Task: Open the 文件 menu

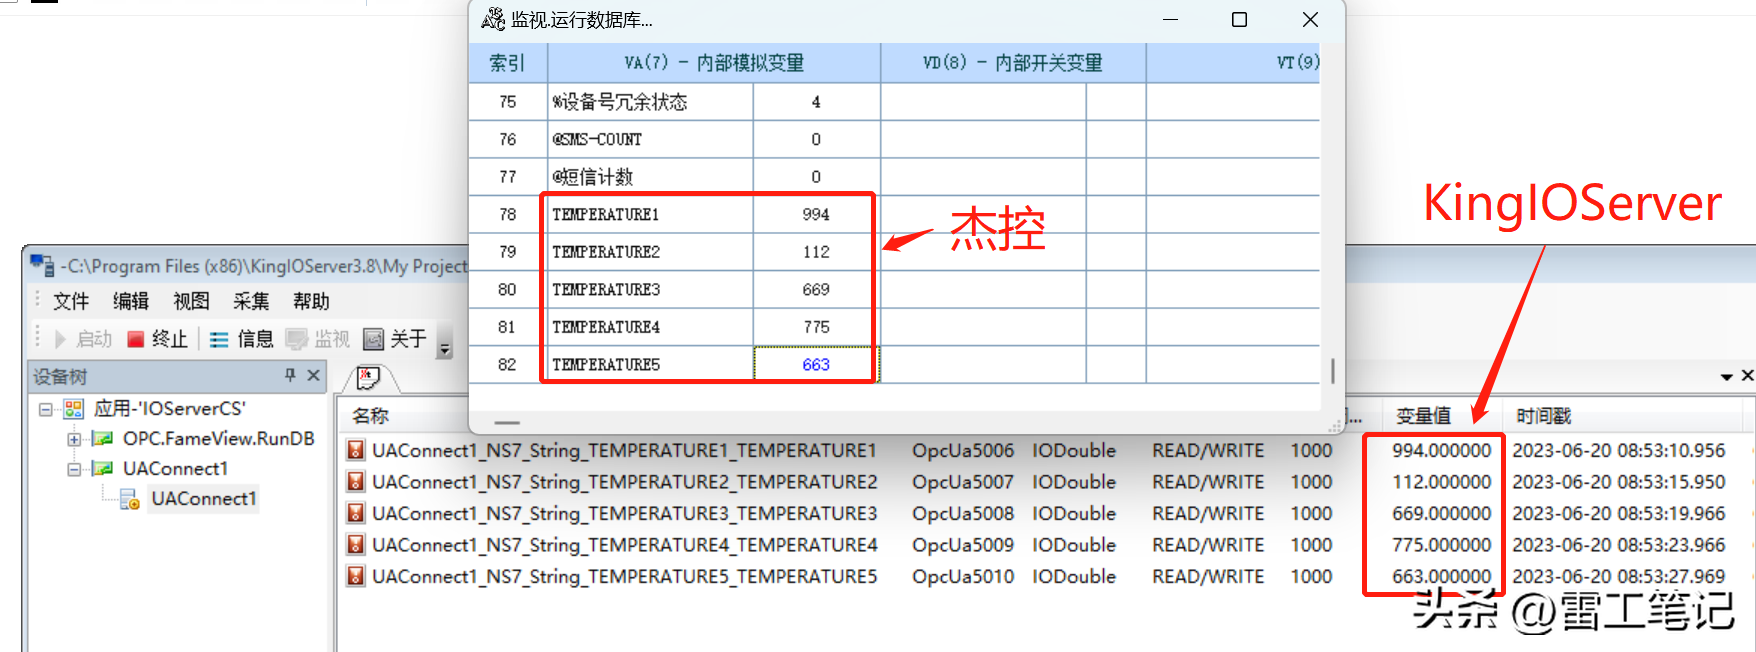Action: tap(70, 301)
